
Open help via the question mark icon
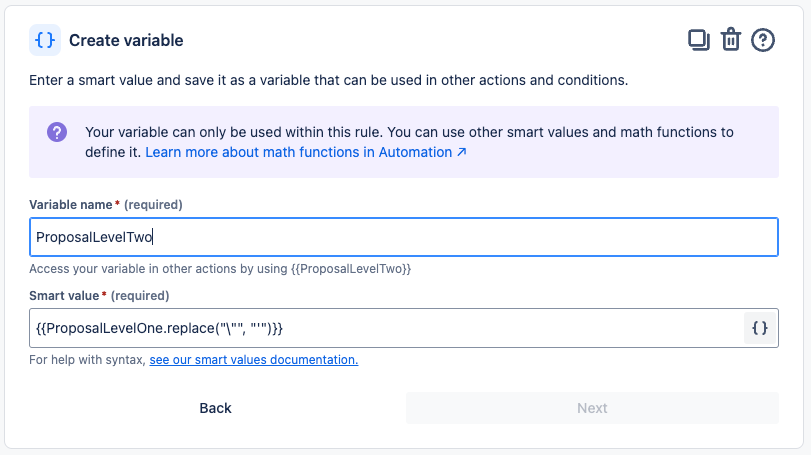[763, 40]
